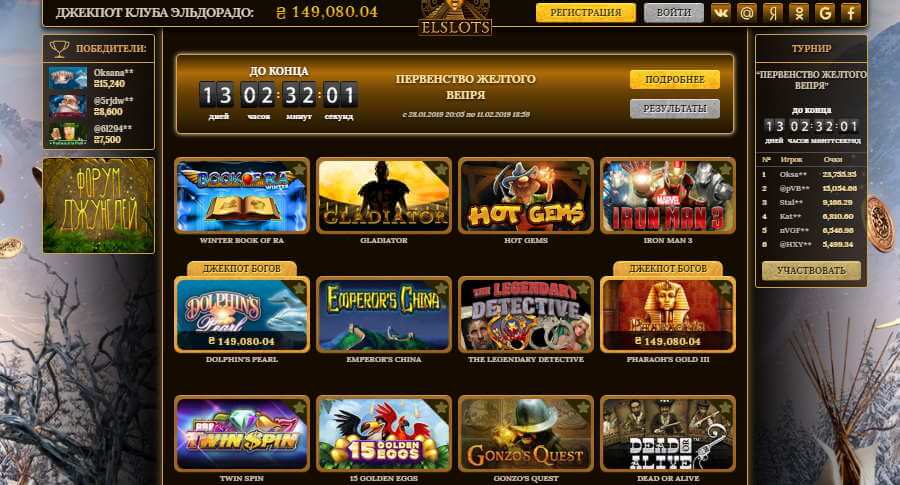Toggle favorite star on Gladiator game

441,169
